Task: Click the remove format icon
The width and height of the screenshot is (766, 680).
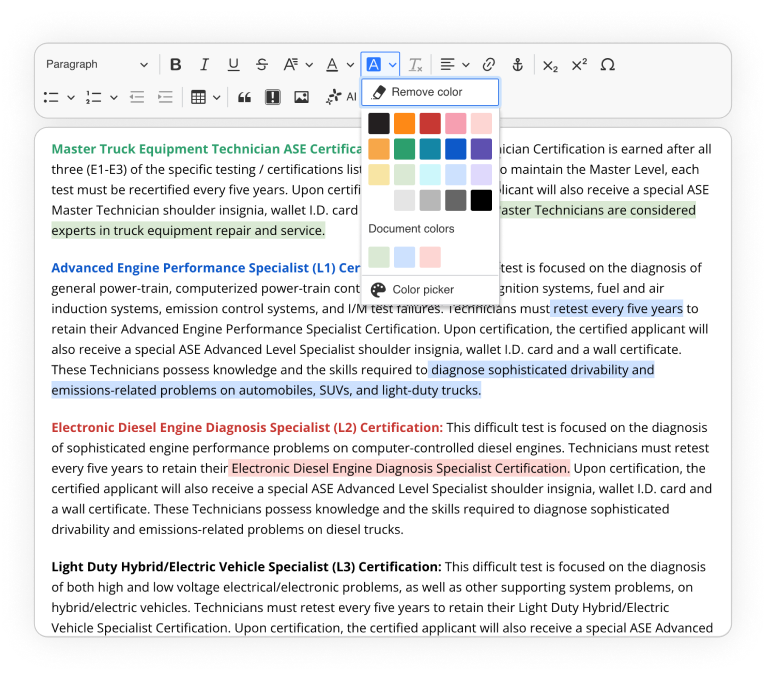Action: tap(415, 64)
